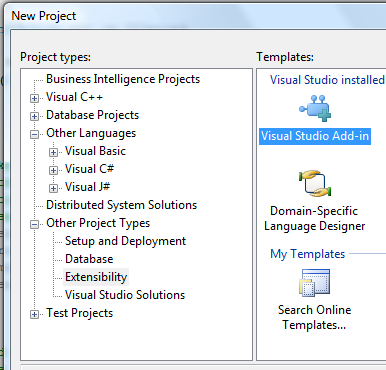Expand the Visual Basic subnode

(53, 152)
